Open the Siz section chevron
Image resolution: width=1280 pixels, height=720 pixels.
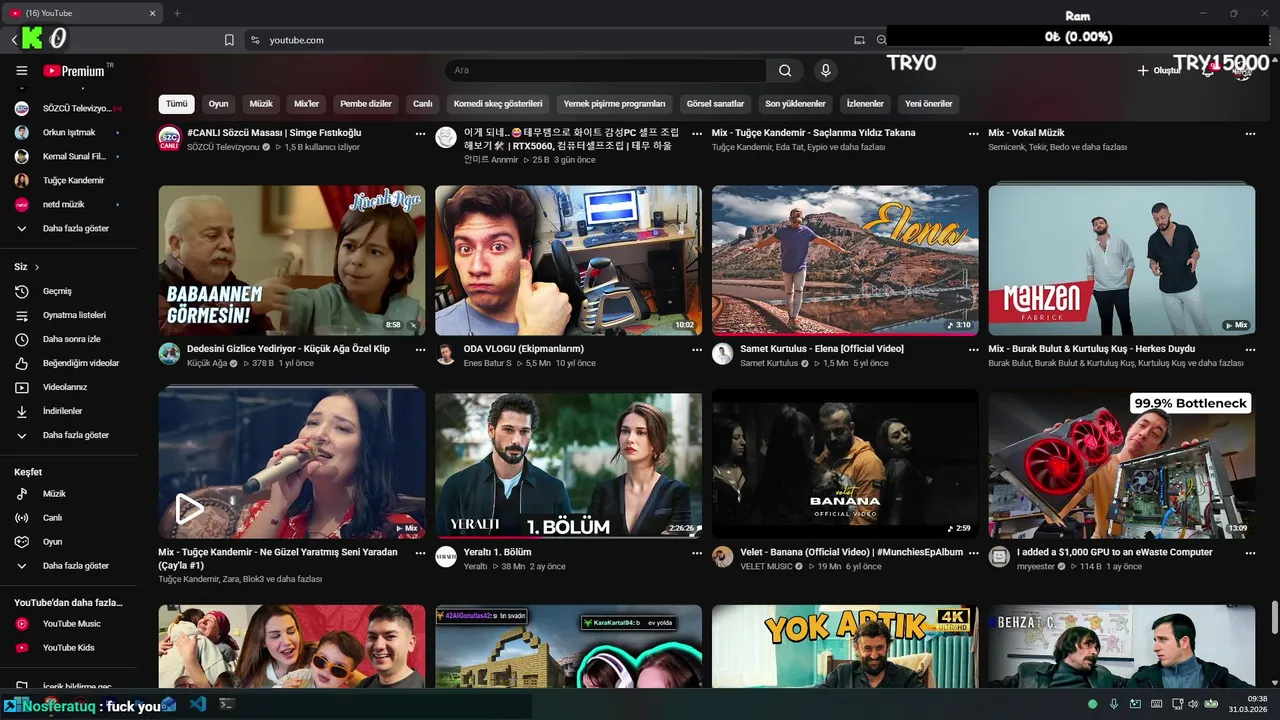[x=37, y=267]
